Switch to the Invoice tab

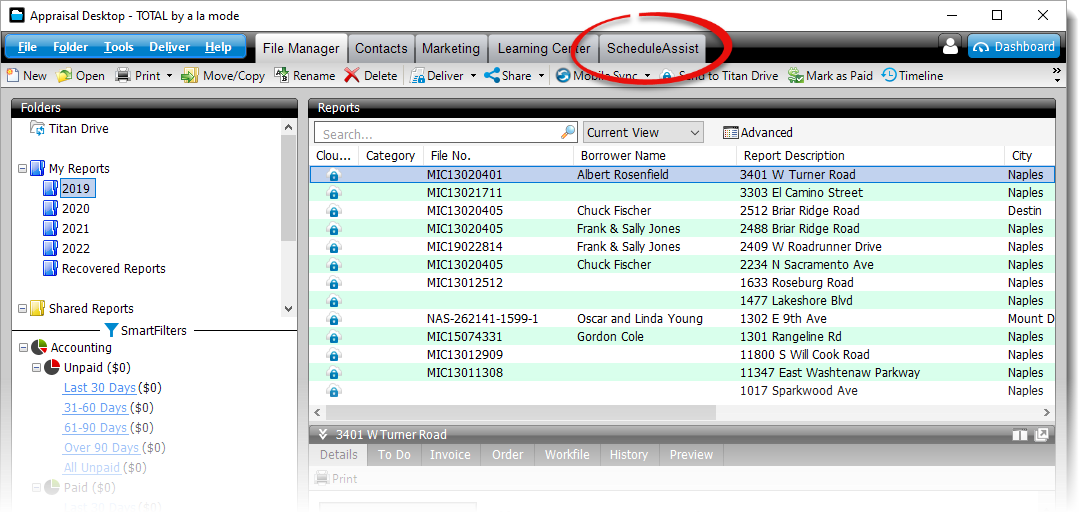pyautogui.click(x=450, y=455)
